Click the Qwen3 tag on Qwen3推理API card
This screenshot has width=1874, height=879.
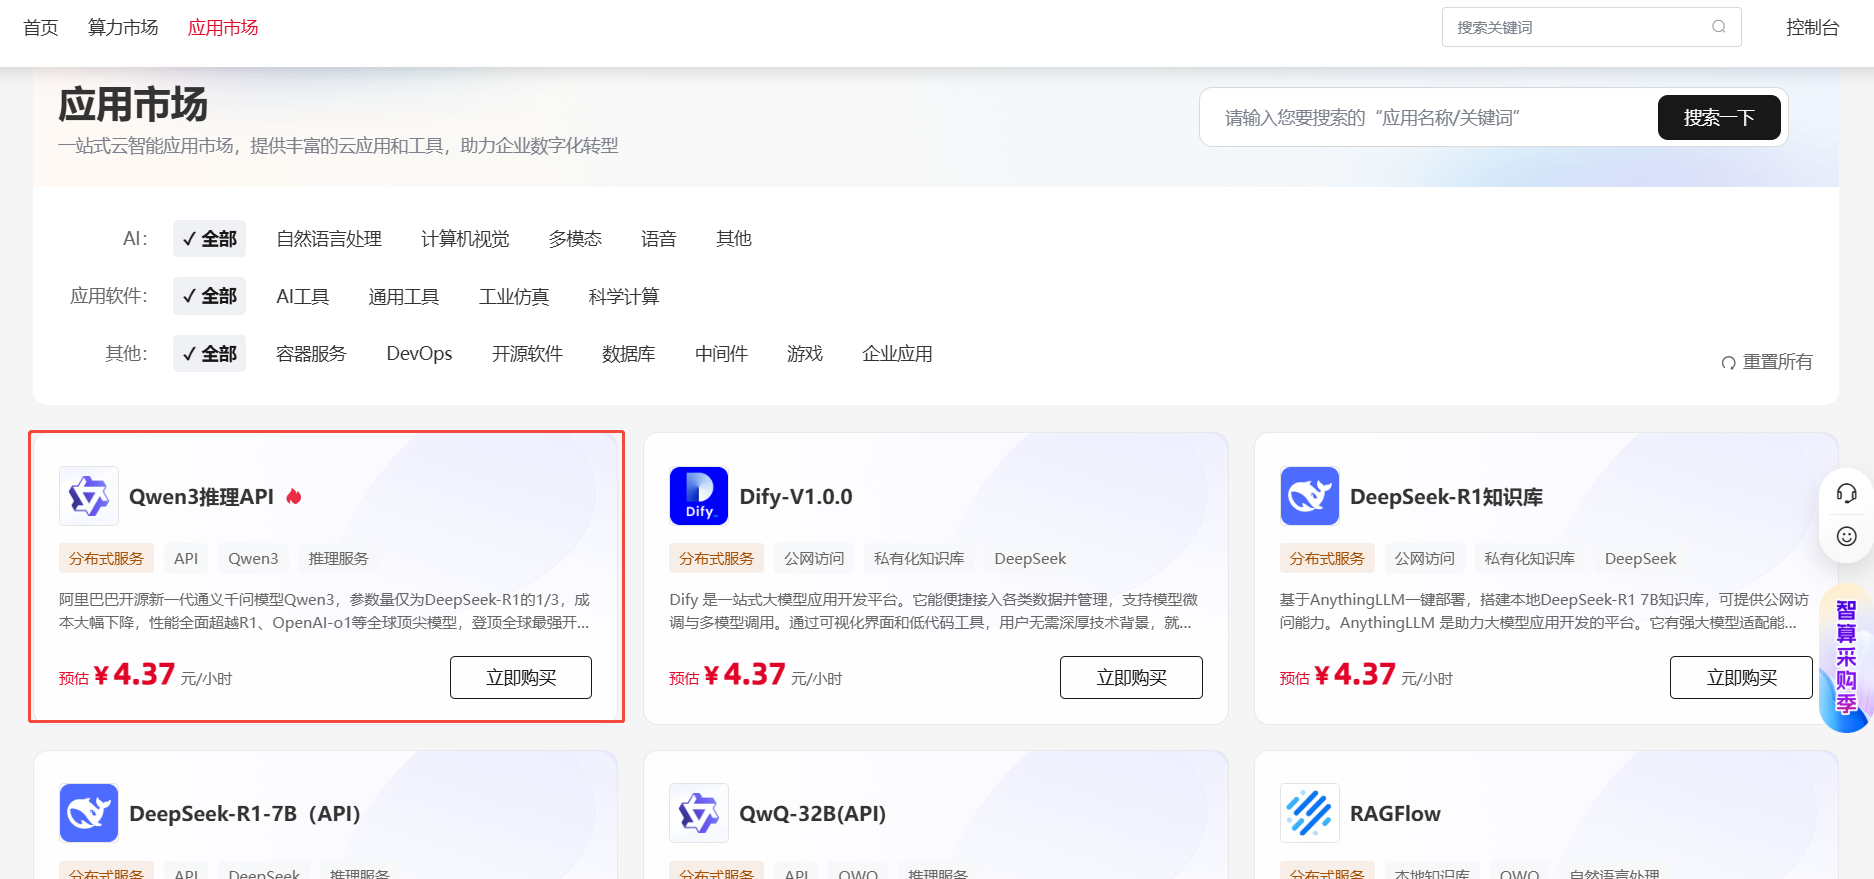click(253, 559)
